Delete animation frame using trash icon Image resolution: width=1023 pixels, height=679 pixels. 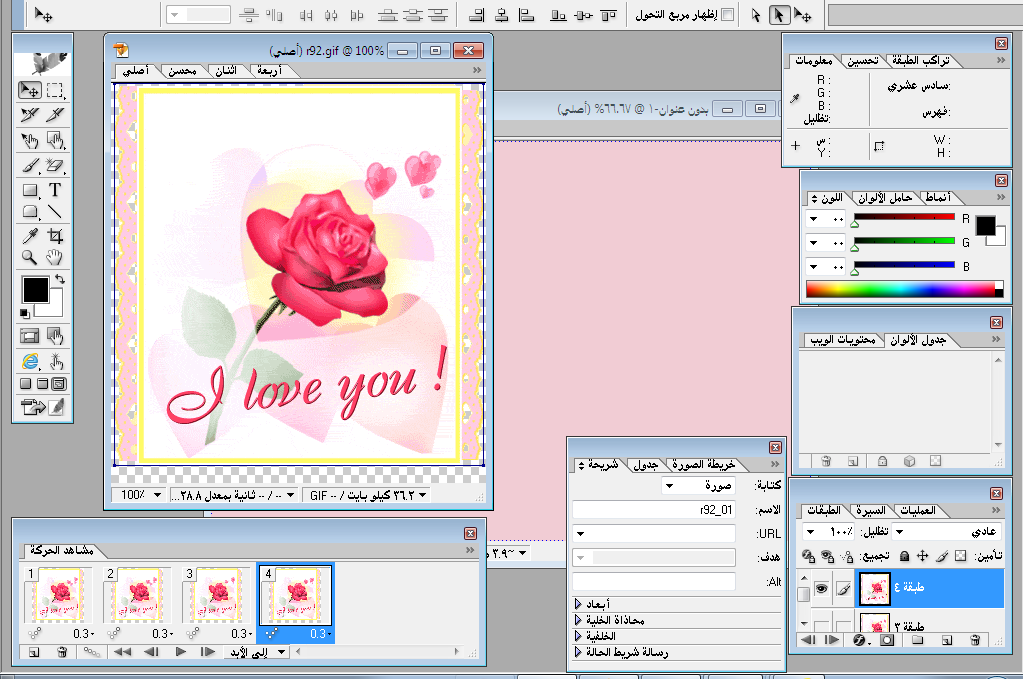point(62,652)
